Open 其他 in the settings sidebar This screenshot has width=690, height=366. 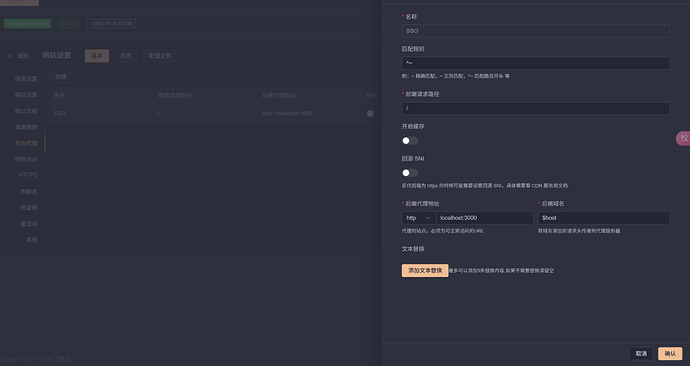pyautogui.click(x=31, y=240)
